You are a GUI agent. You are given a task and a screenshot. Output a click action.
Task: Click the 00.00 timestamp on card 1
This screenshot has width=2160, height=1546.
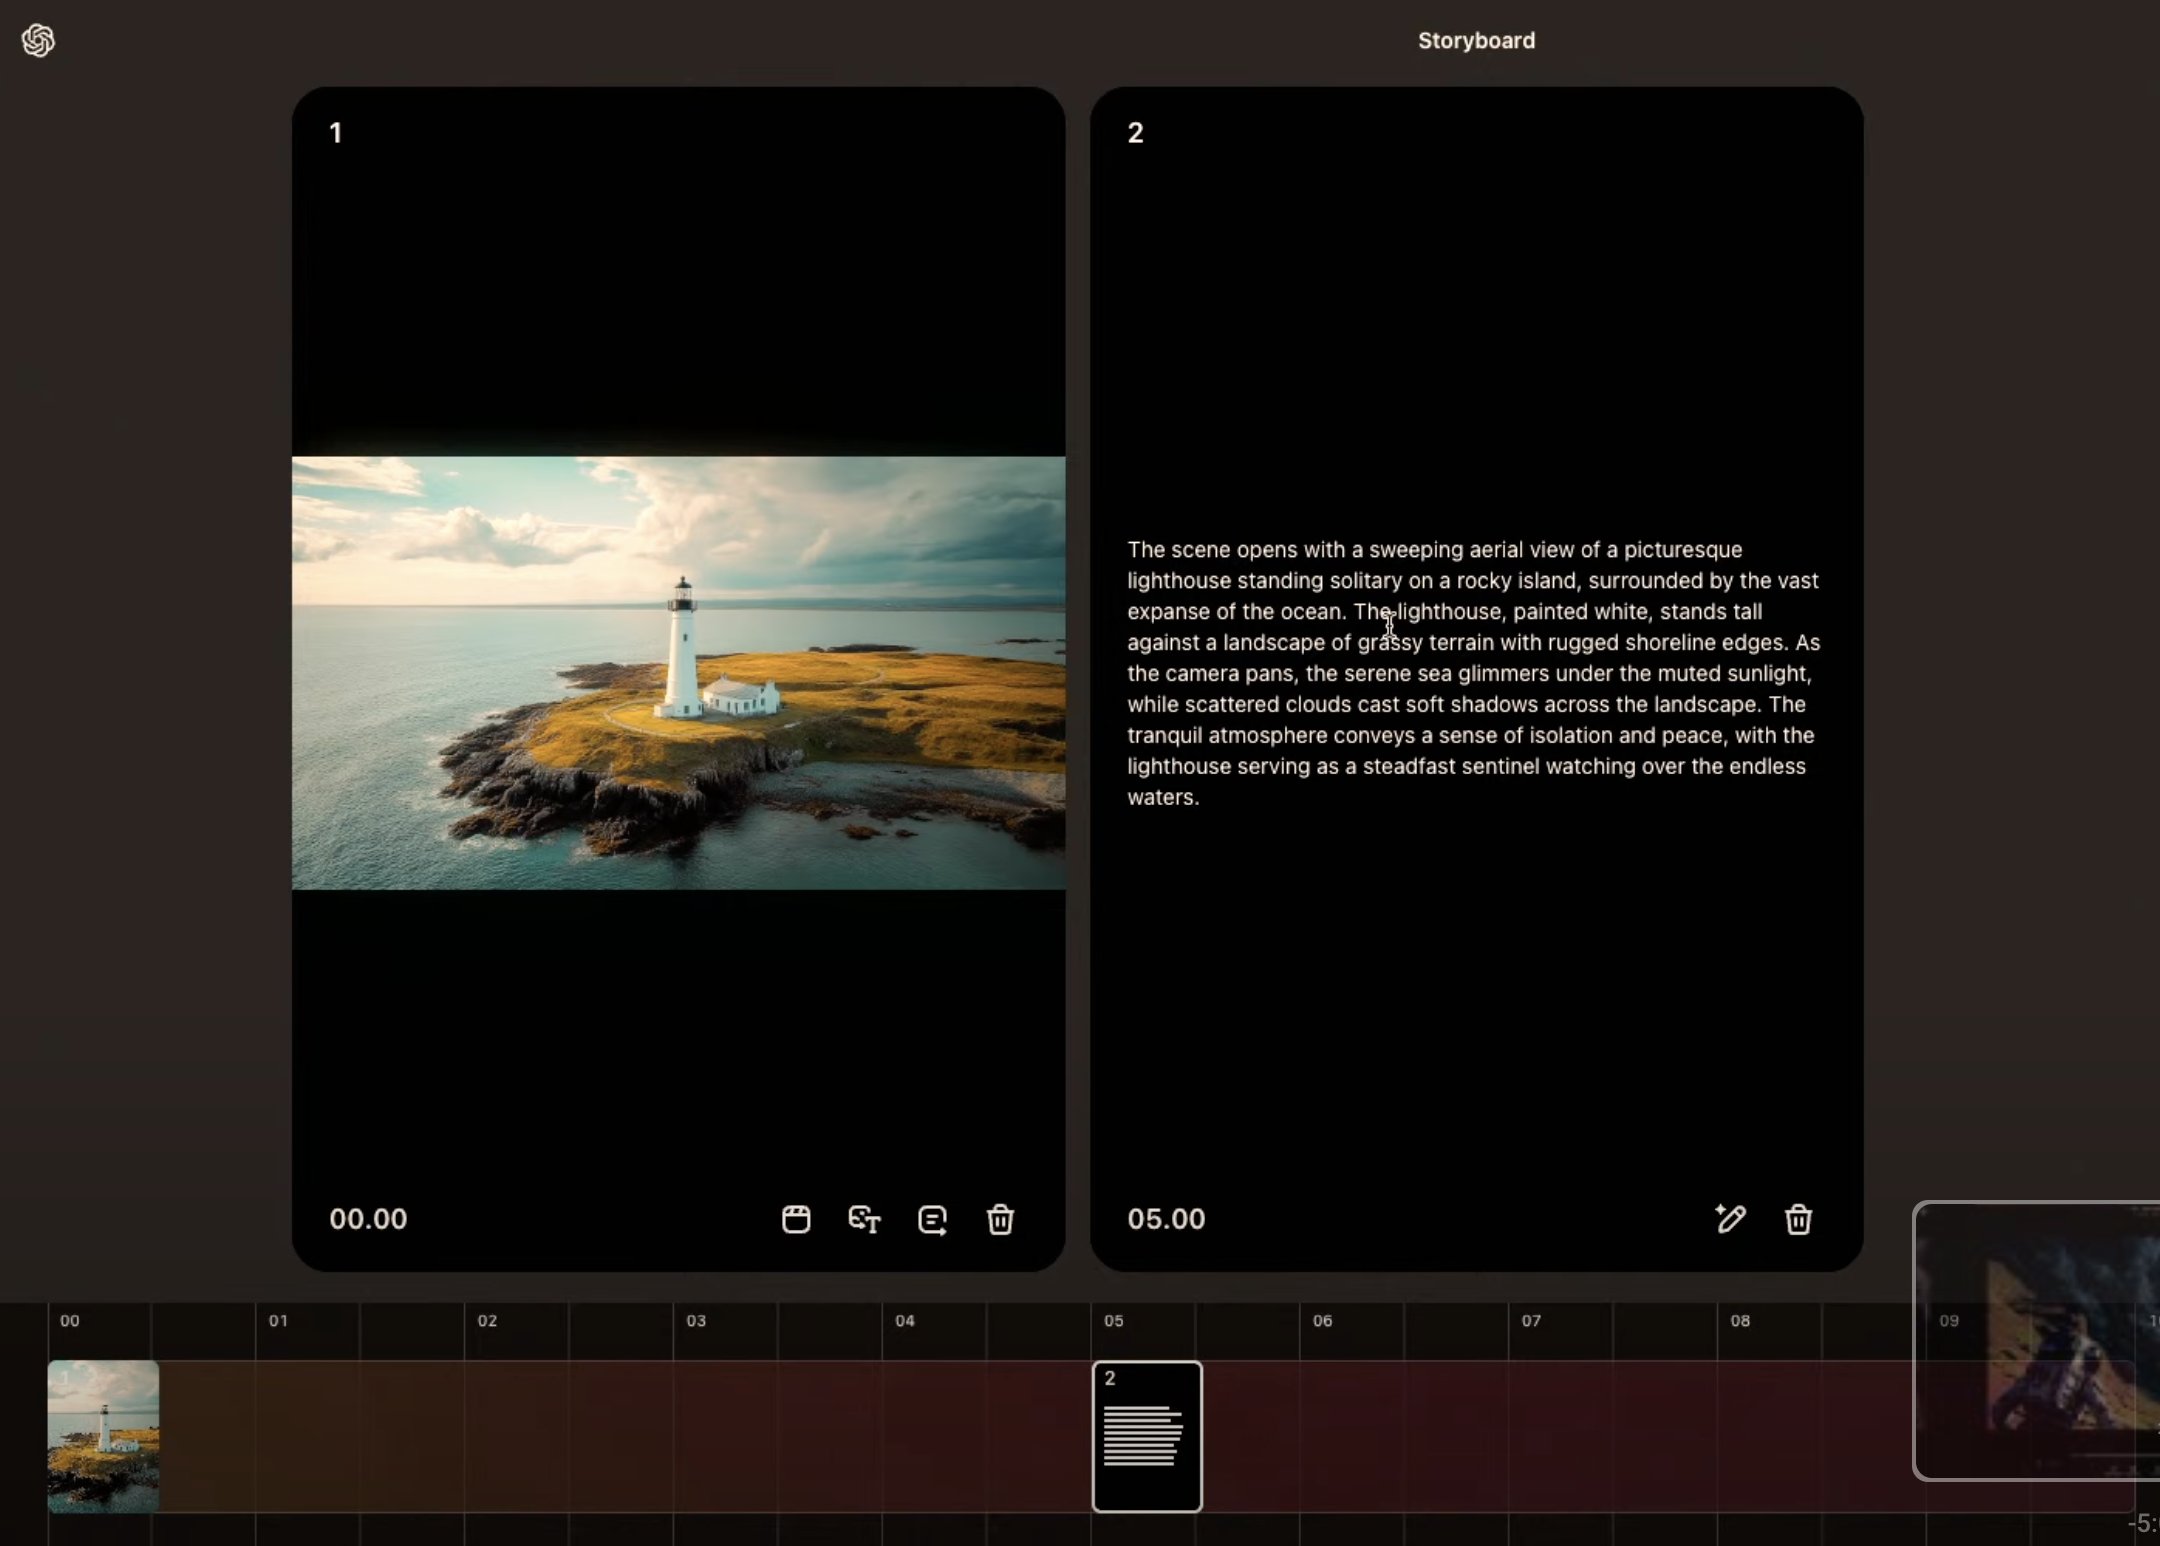click(x=368, y=1219)
